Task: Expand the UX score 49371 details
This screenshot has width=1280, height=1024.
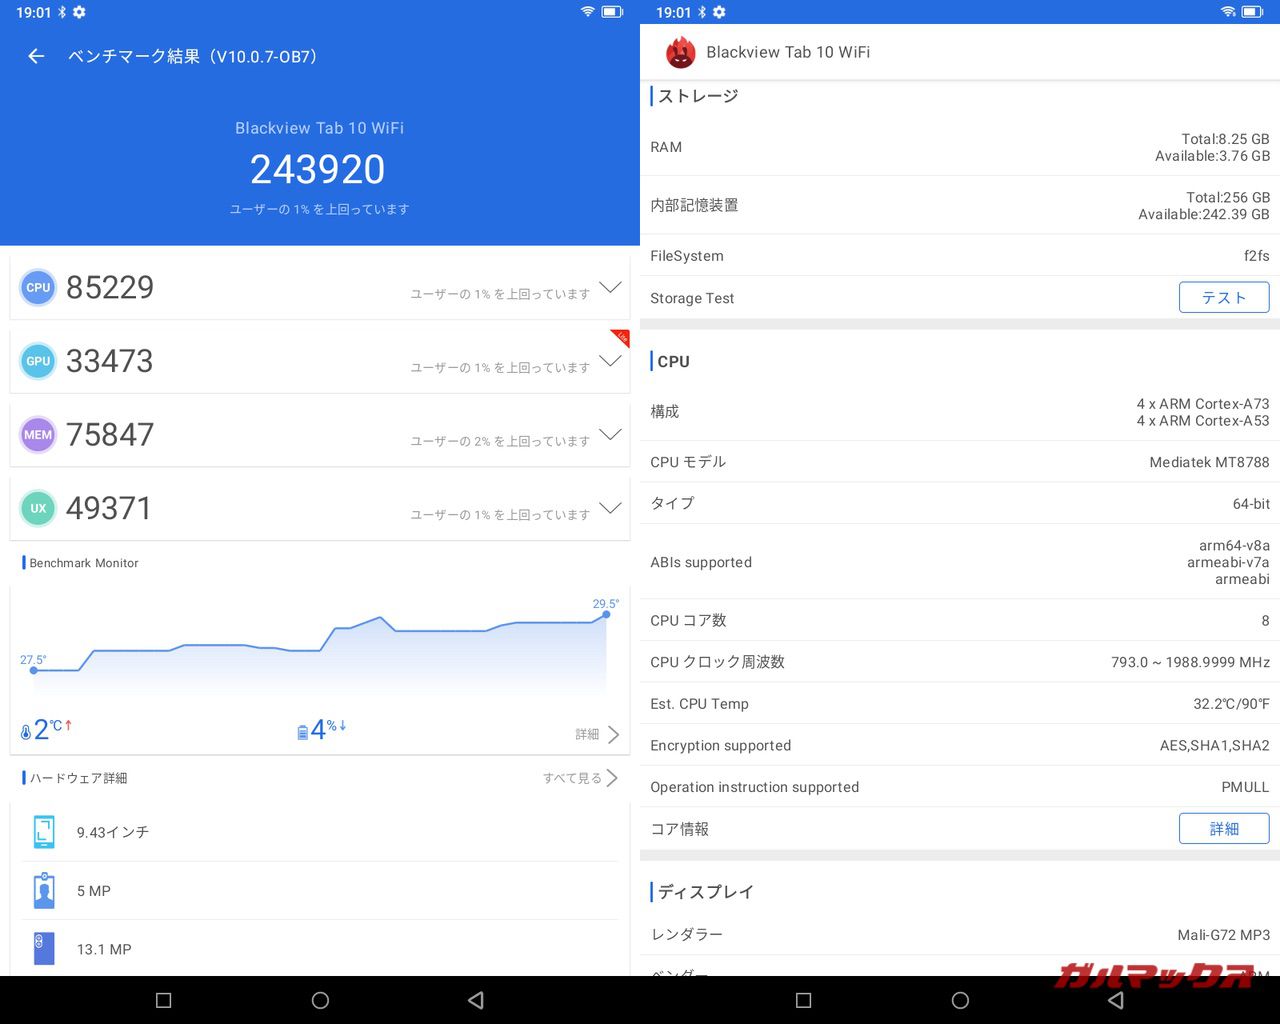Action: [610, 508]
